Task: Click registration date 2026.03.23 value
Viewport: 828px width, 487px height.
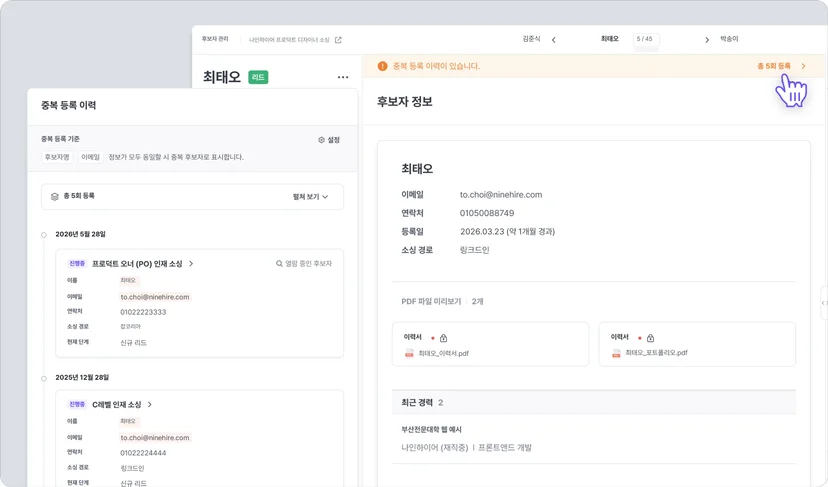Action: [507, 231]
